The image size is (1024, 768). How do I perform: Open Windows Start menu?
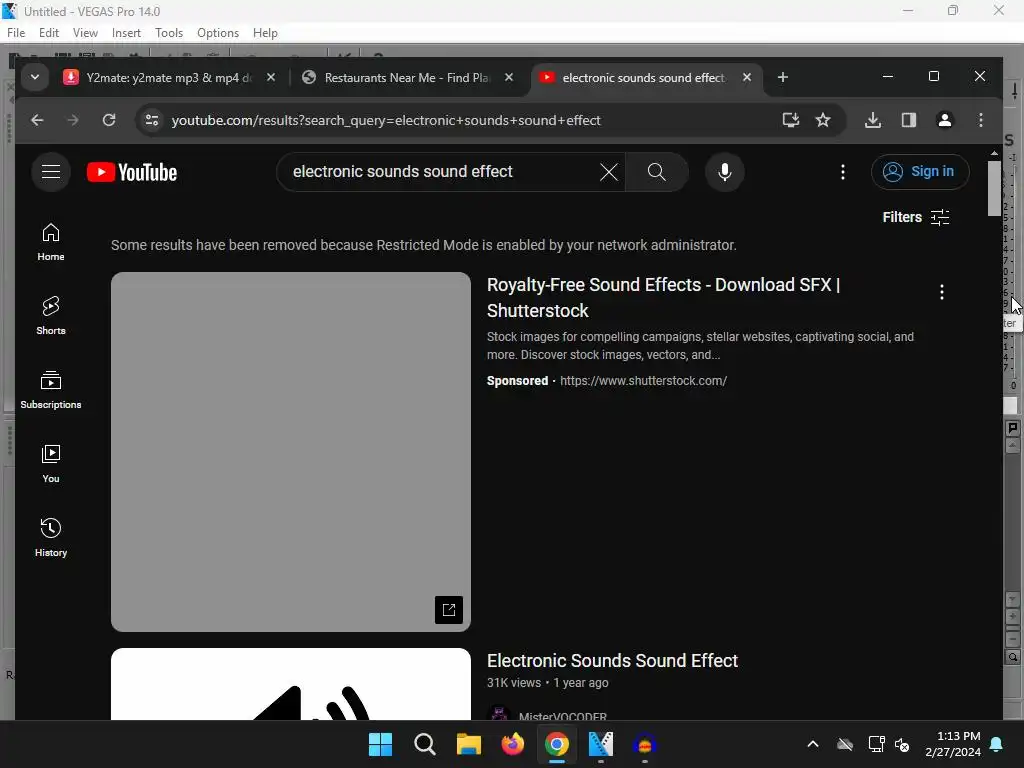380,744
